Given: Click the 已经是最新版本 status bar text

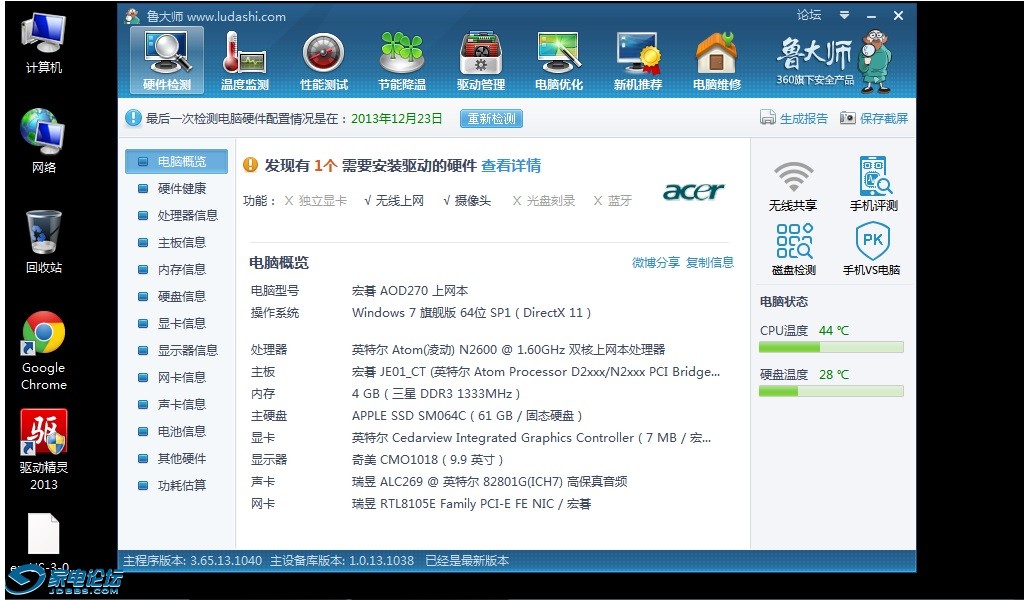Looking at the screenshot, I should point(467,561).
